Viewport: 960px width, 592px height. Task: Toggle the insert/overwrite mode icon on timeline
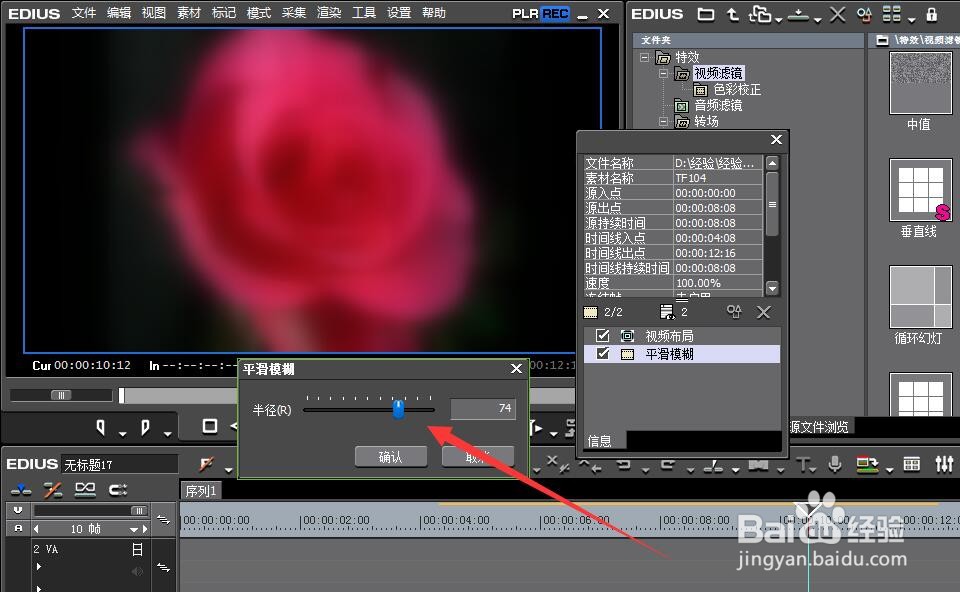point(21,490)
